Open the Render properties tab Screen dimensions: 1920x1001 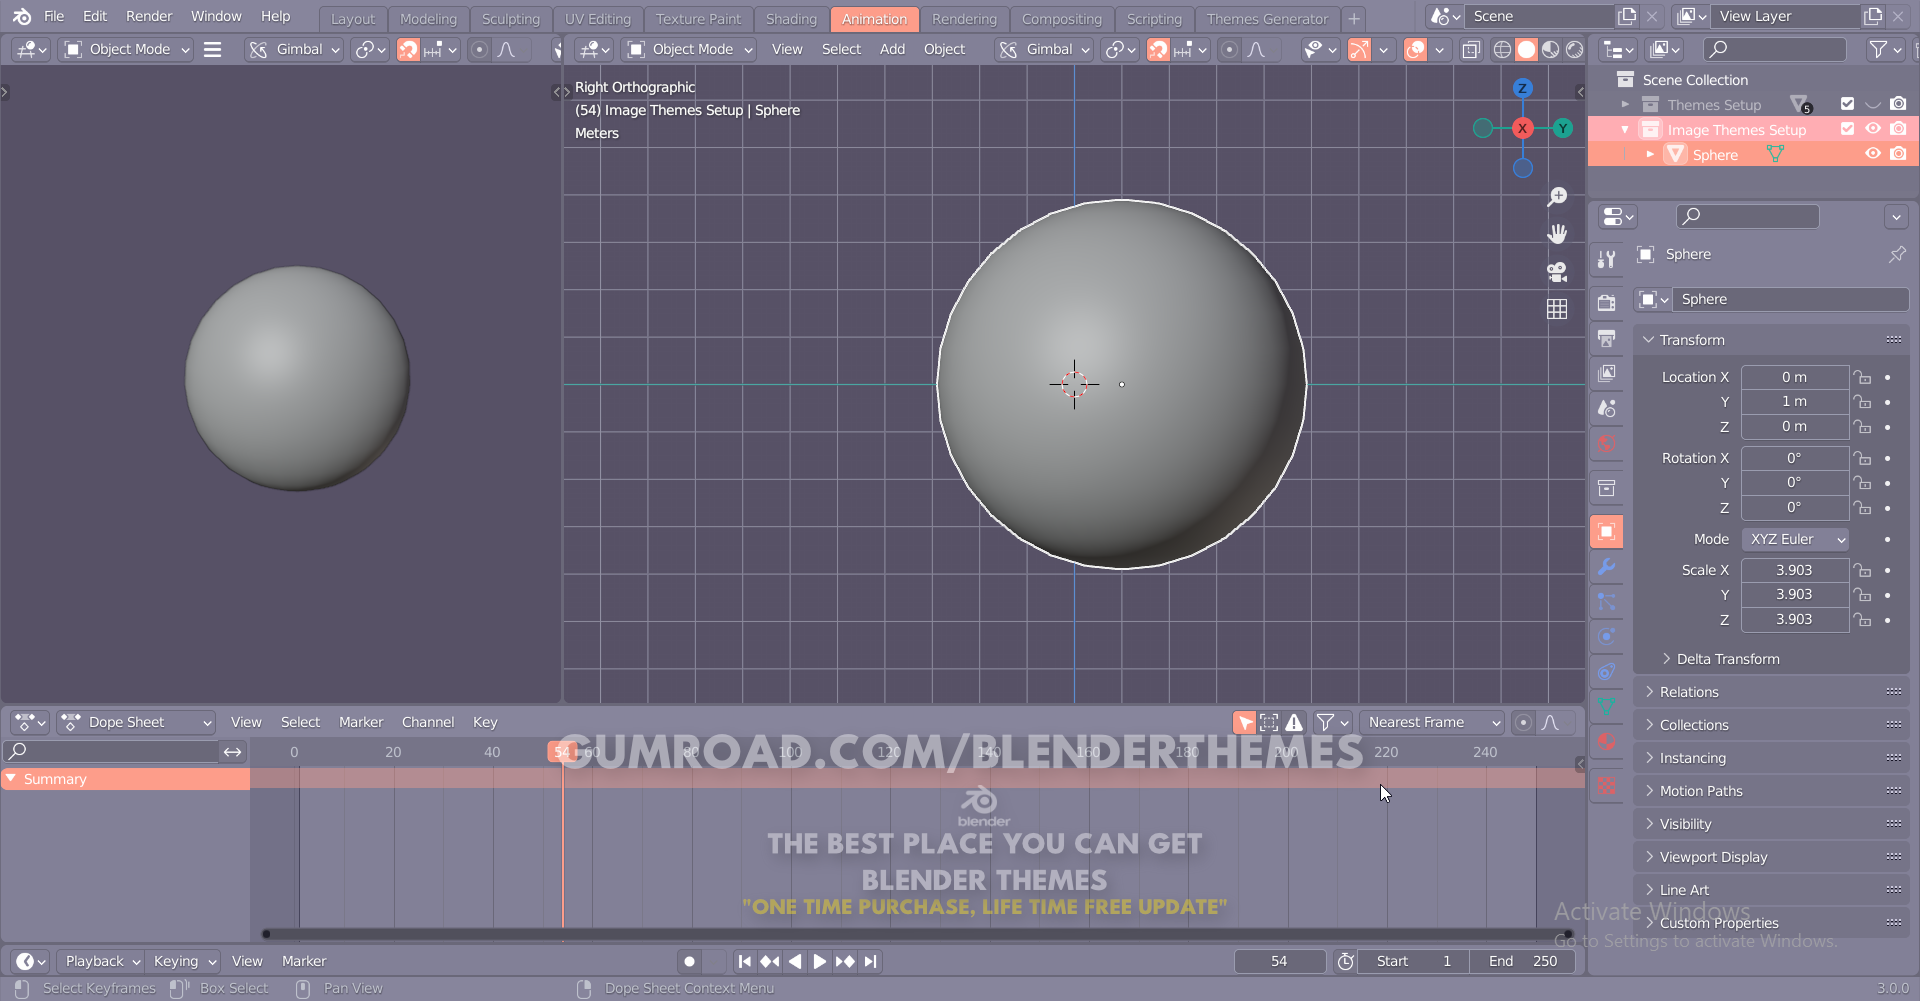pos(1607,302)
